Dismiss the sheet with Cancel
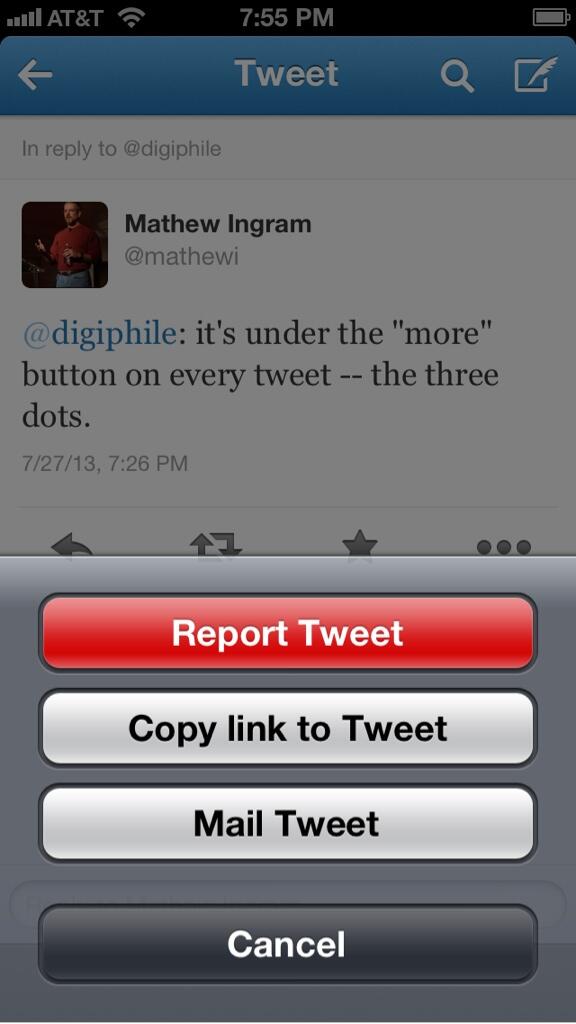The image size is (576, 1024). [x=287, y=944]
